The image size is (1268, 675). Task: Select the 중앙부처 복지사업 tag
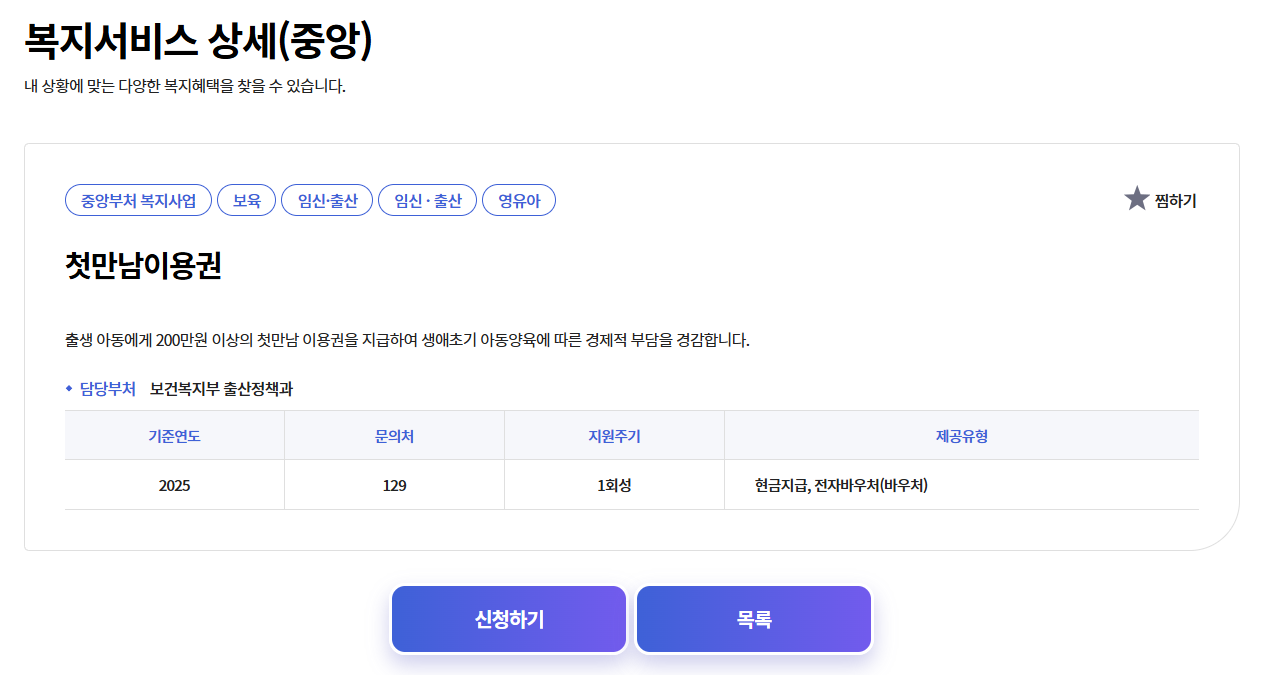[x=139, y=200]
